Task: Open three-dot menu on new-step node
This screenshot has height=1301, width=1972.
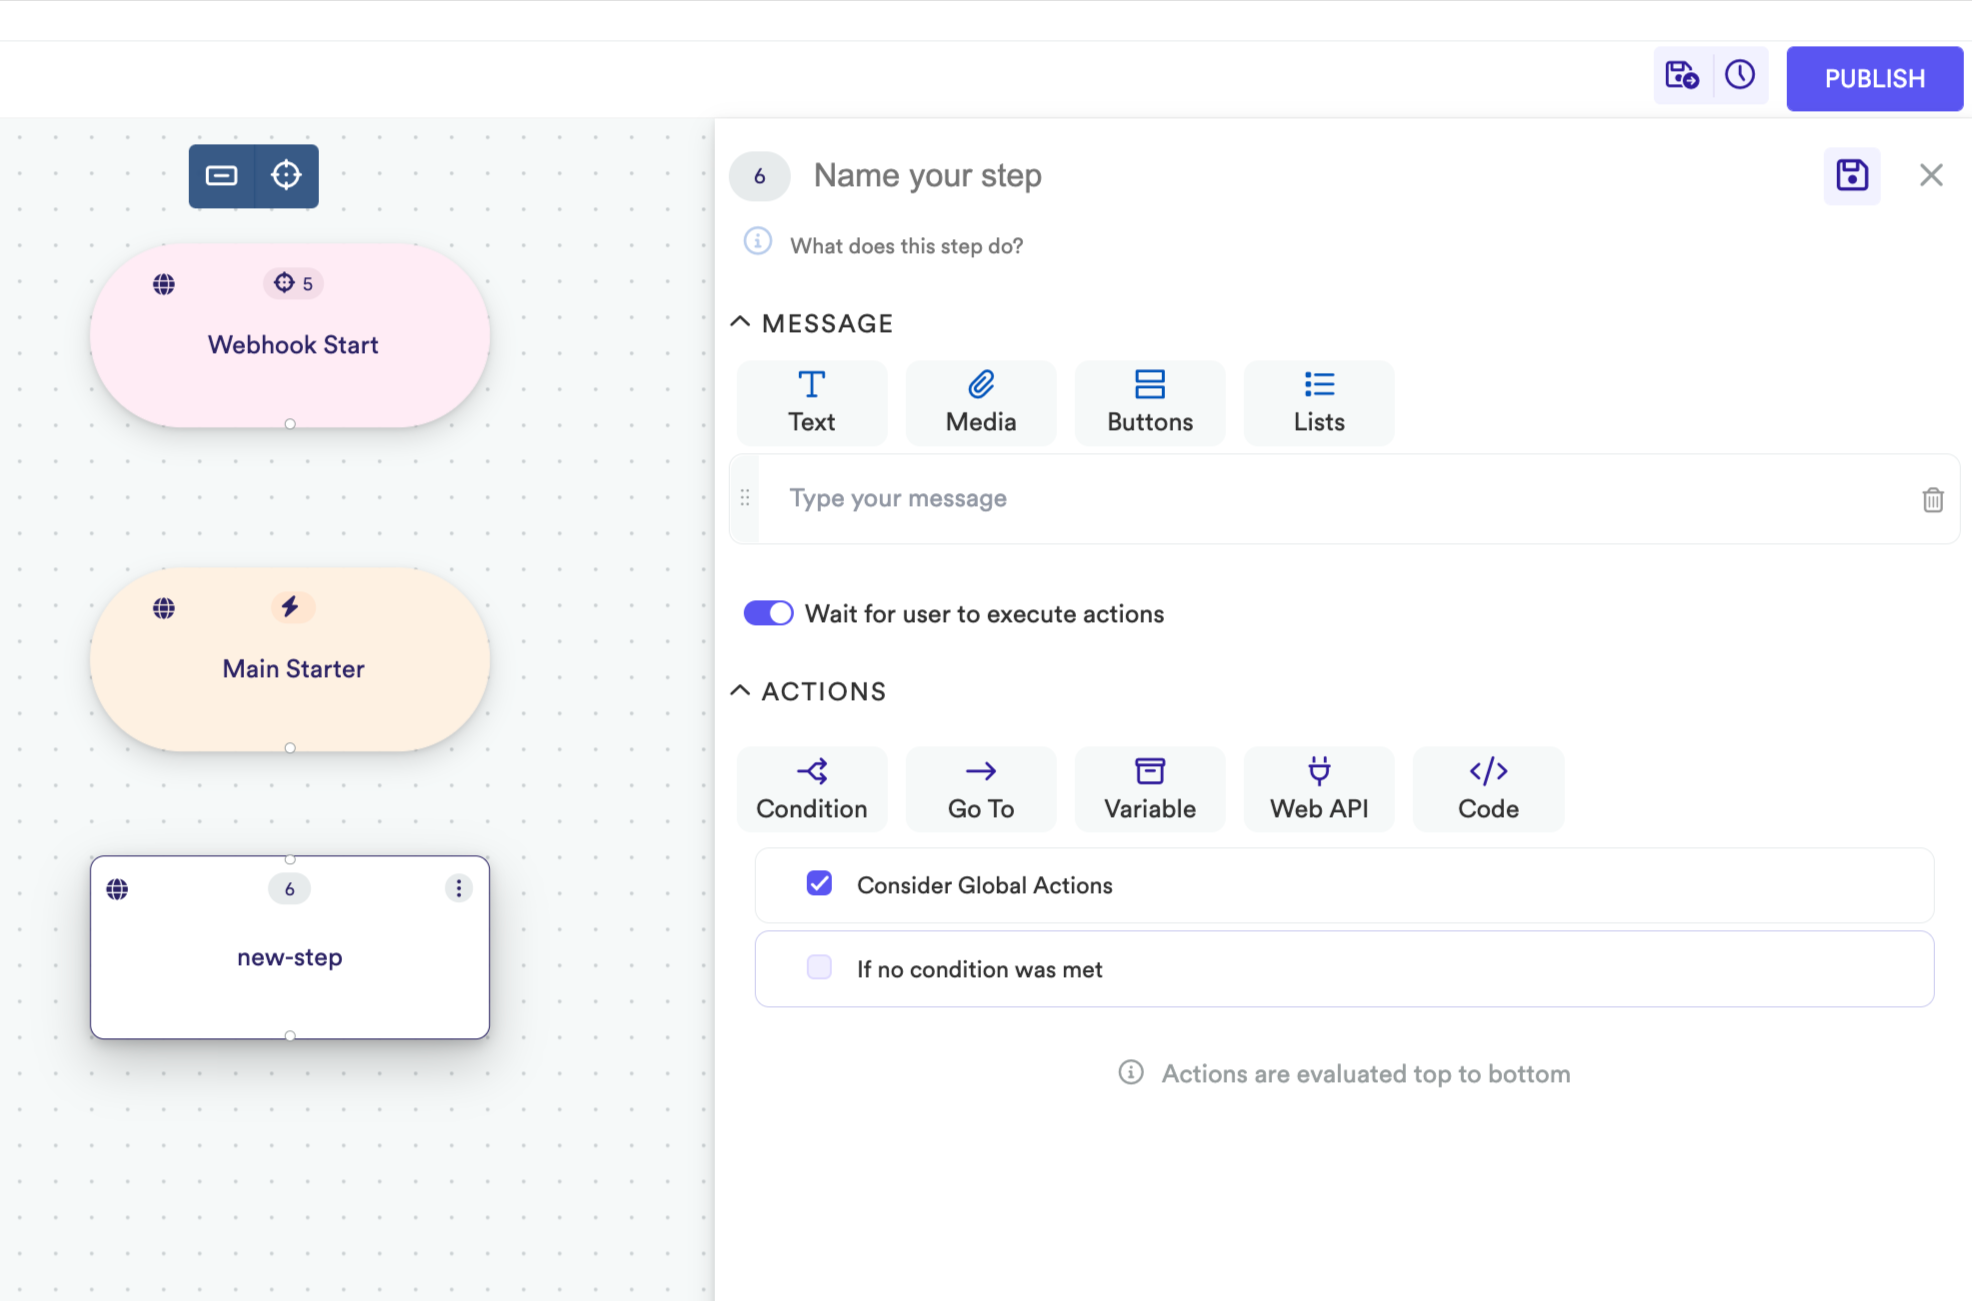Action: (458, 888)
